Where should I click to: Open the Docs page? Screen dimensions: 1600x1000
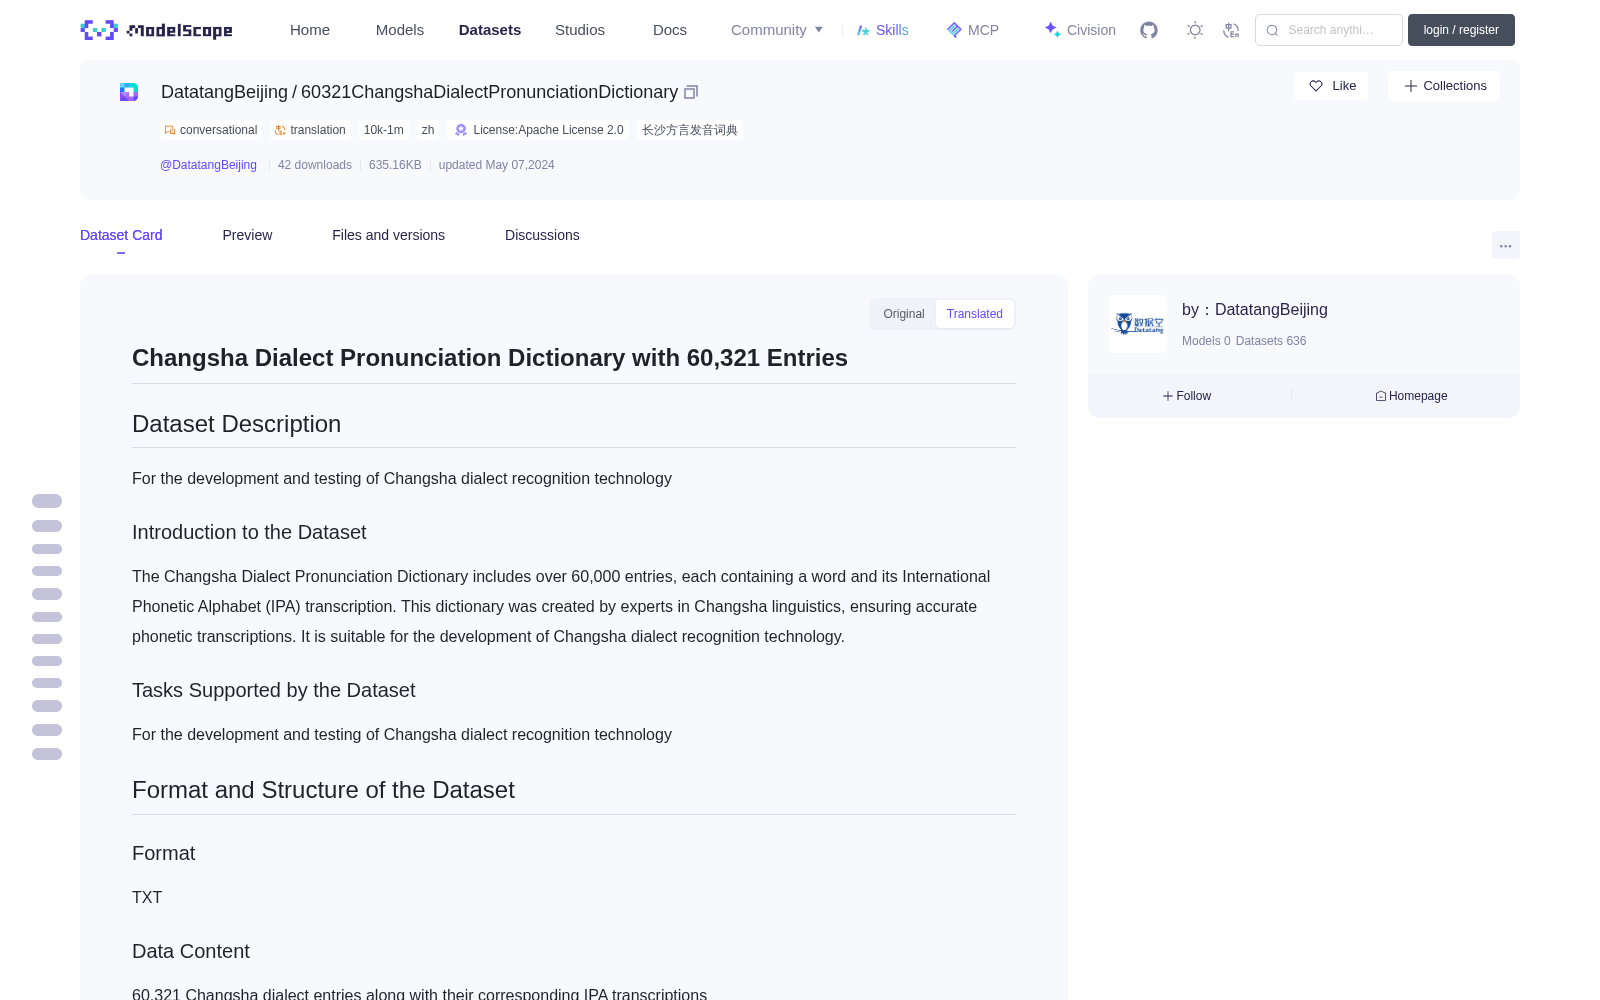(x=670, y=30)
